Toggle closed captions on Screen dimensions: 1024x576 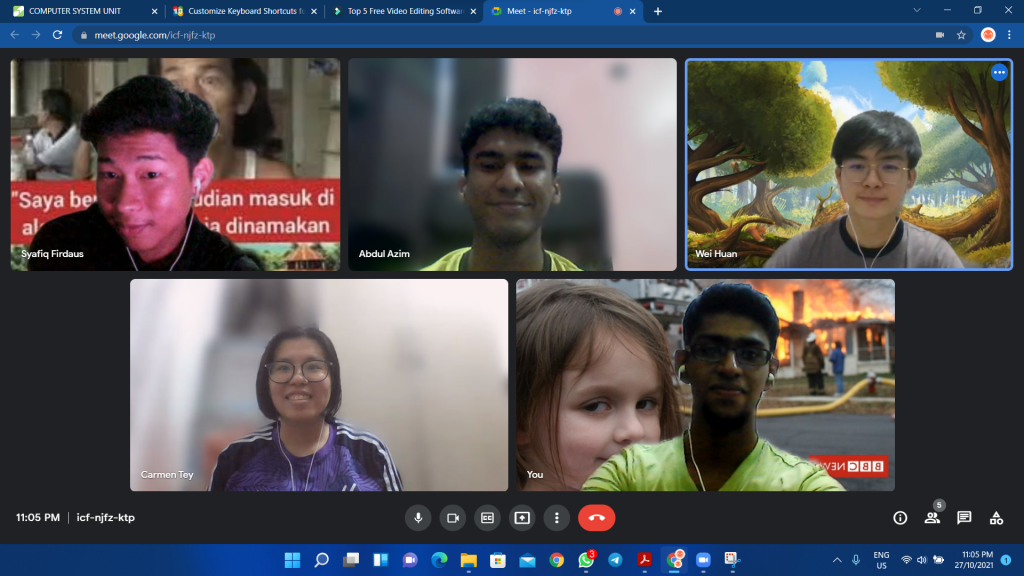click(487, 518)
